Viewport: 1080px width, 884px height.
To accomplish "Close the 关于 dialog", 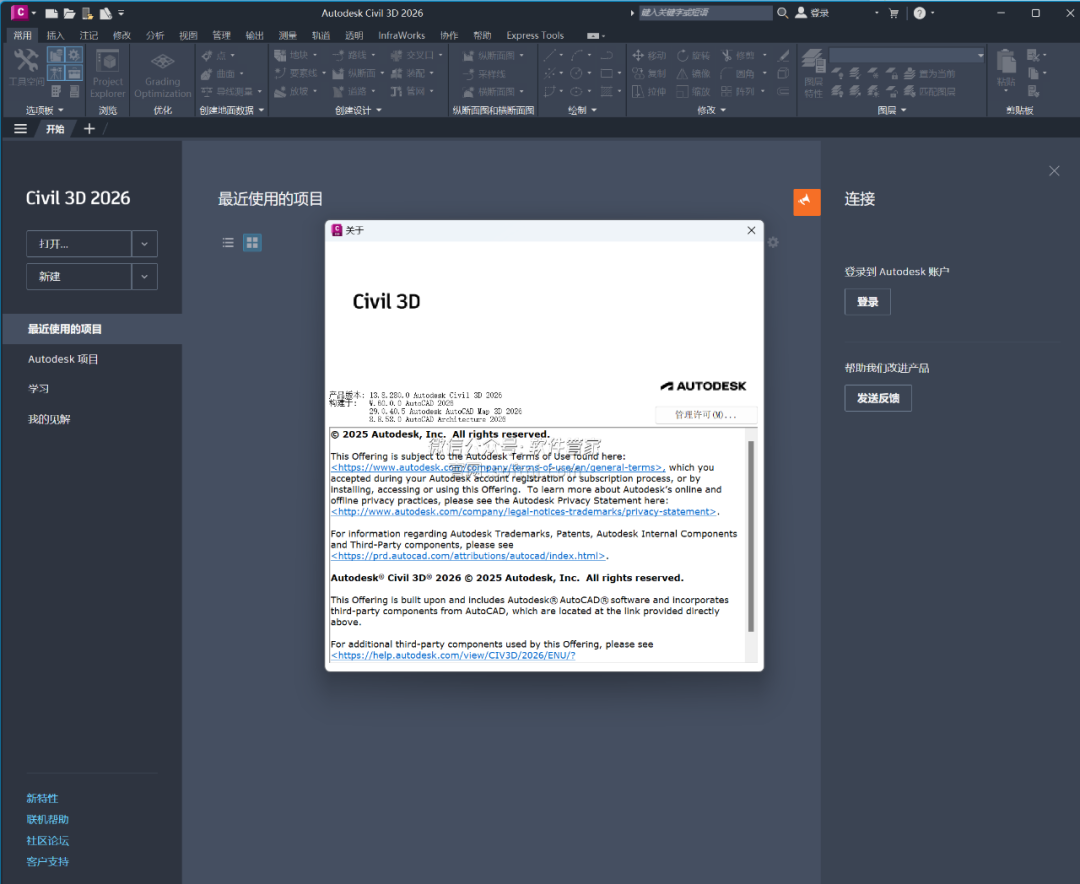I will (751, 230).
